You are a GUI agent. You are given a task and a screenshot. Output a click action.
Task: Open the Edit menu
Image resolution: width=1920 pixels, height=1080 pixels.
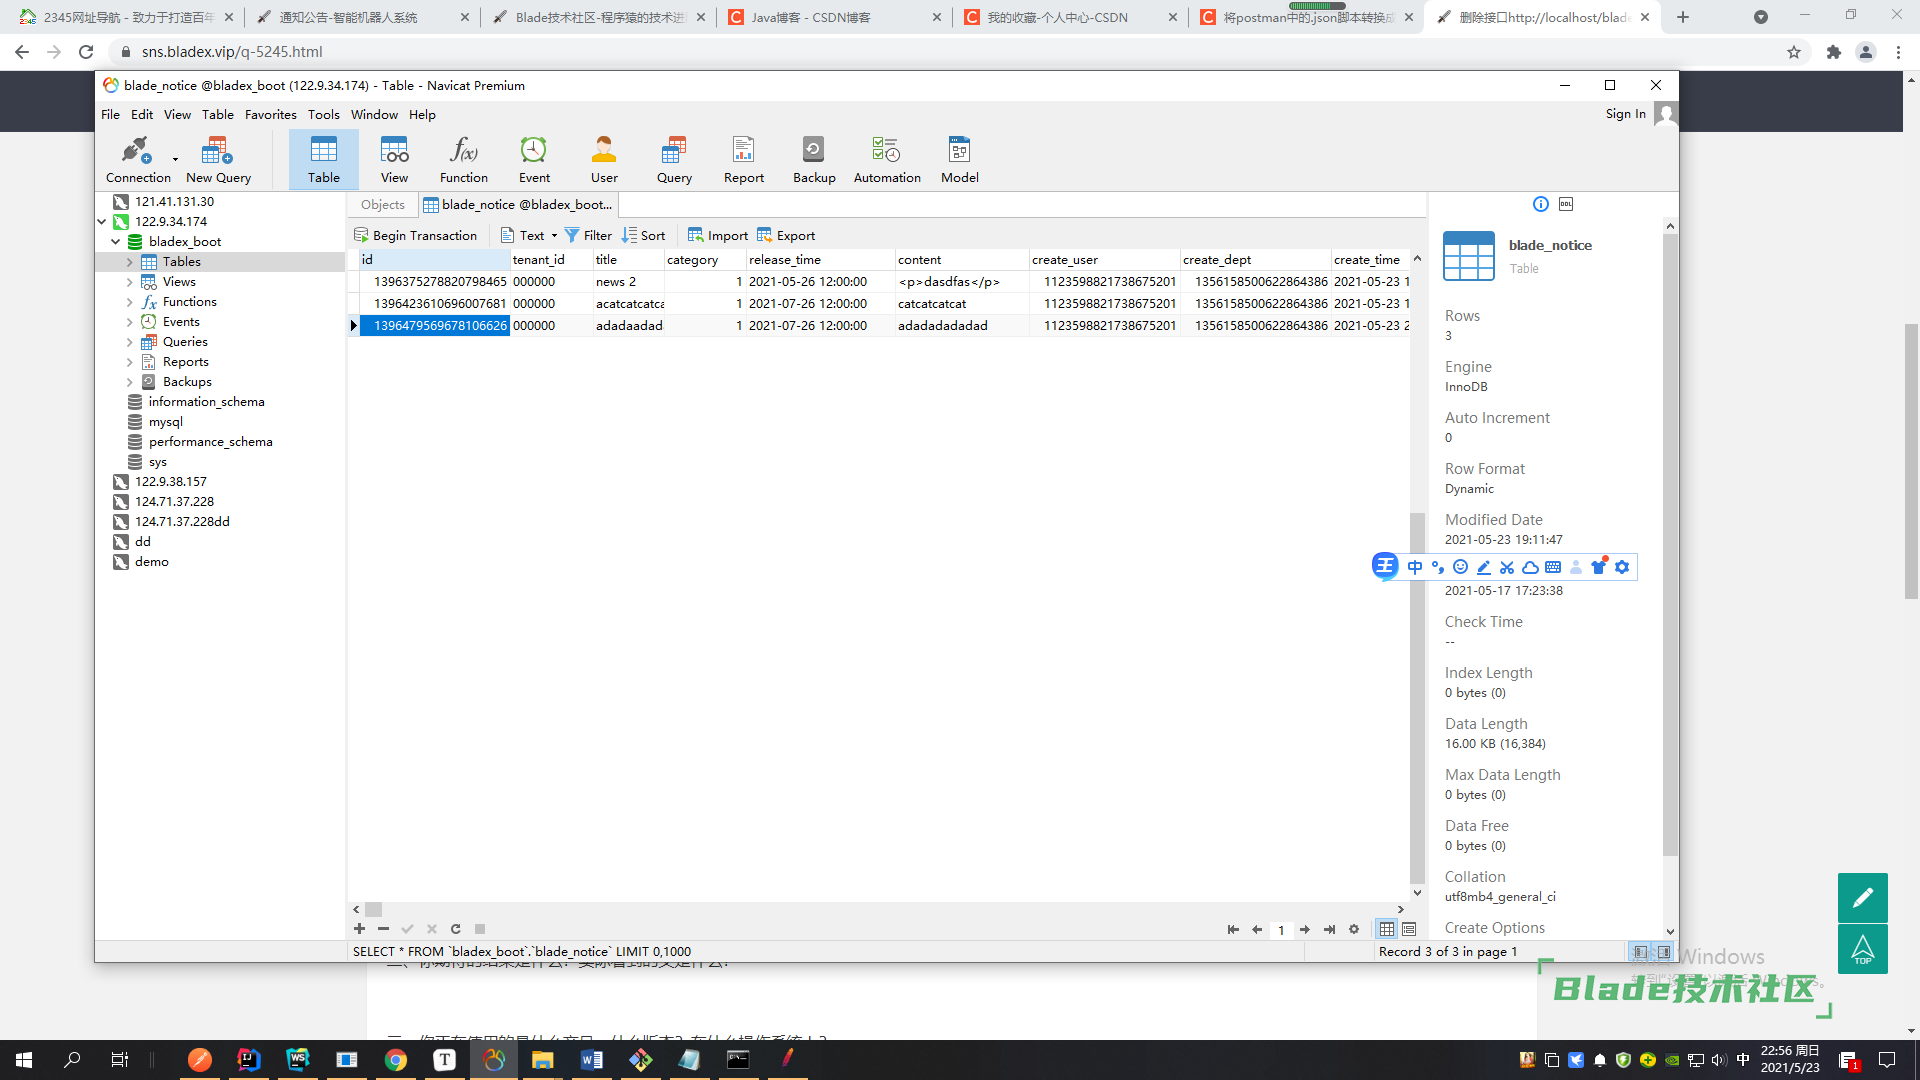142,115
